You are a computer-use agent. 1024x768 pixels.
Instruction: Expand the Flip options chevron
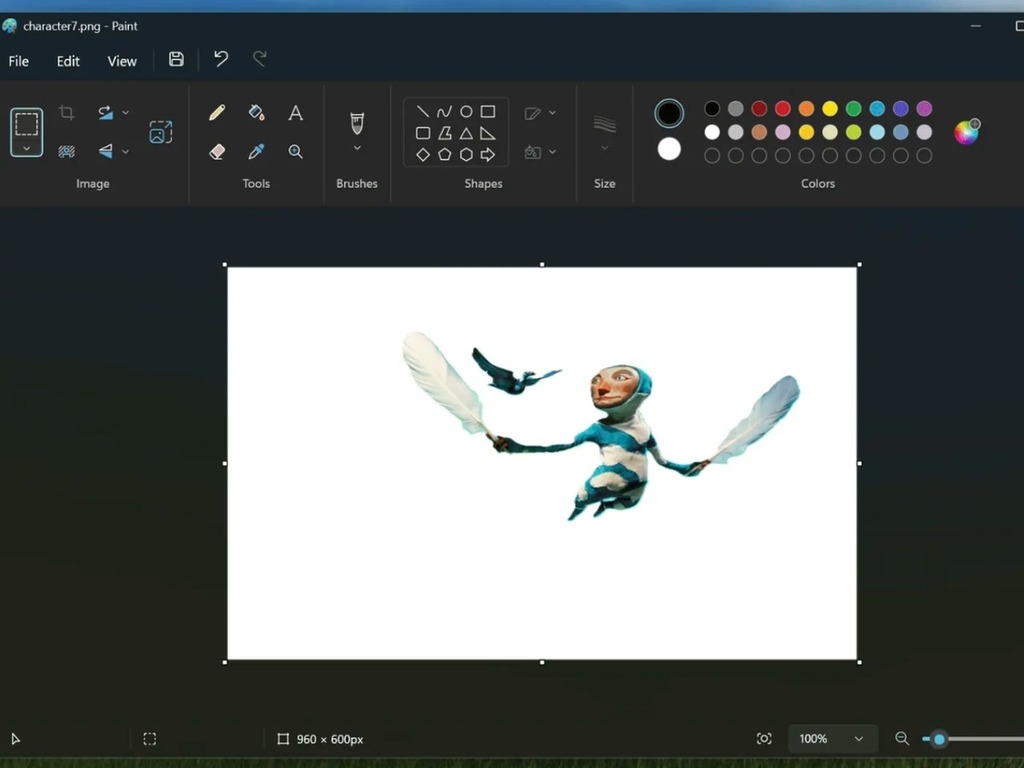pyautogui.click(x=125, y=152)
